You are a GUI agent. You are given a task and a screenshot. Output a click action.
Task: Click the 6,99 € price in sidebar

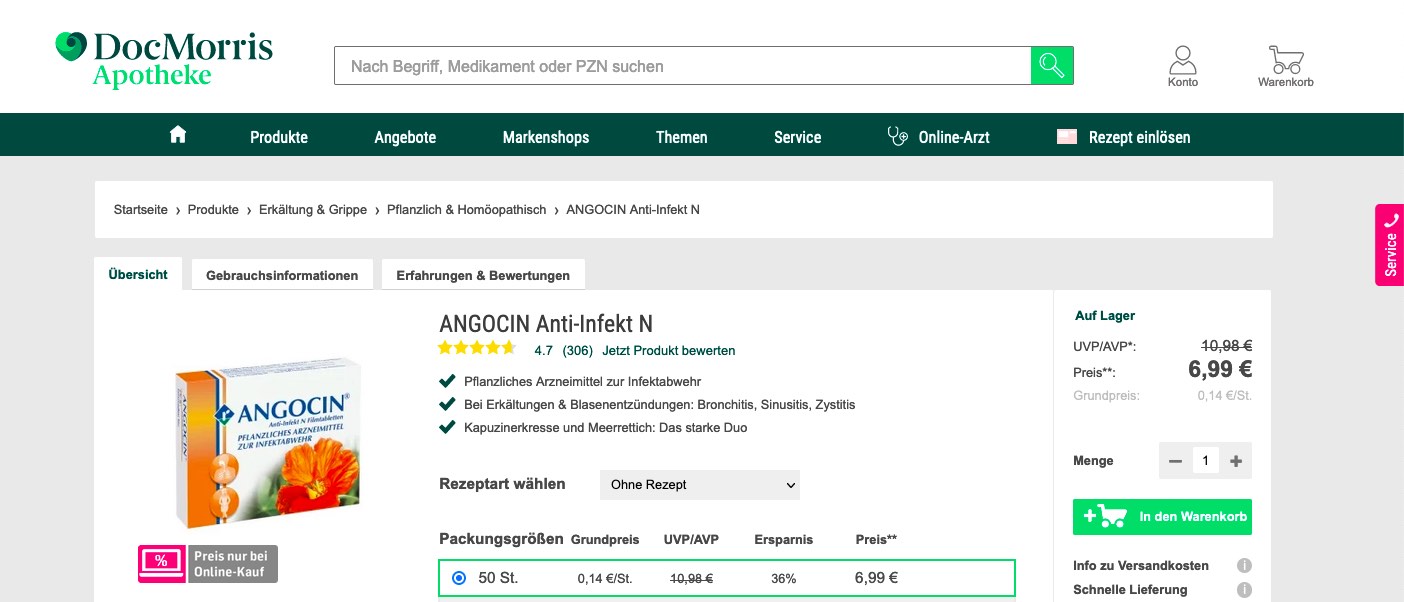click(x=1220, y=369)
